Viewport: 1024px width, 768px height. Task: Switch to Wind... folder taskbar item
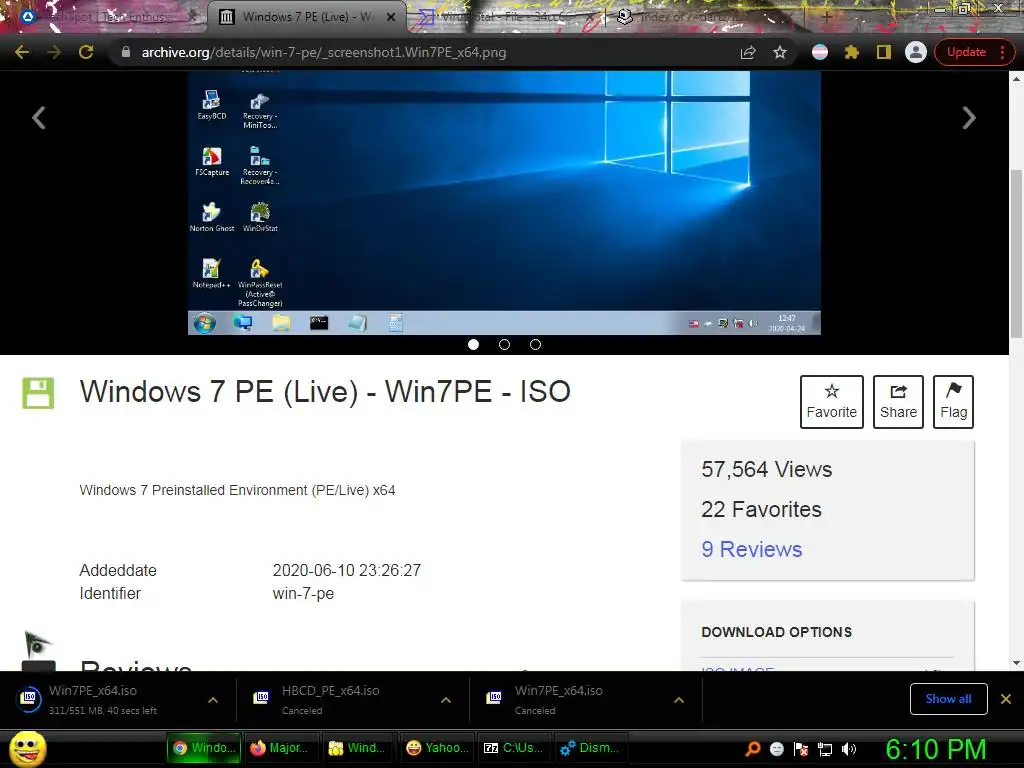click(358, 748)
